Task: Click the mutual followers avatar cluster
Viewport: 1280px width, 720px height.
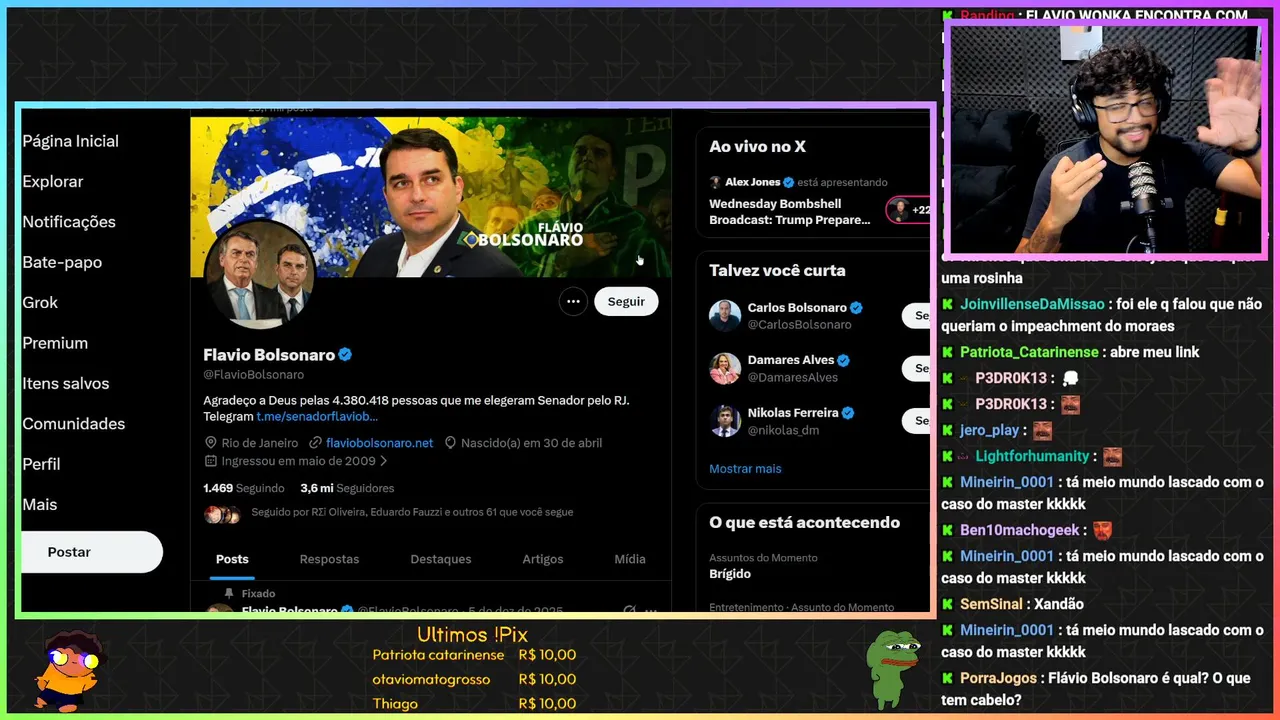Action: (x=222, y=515)
